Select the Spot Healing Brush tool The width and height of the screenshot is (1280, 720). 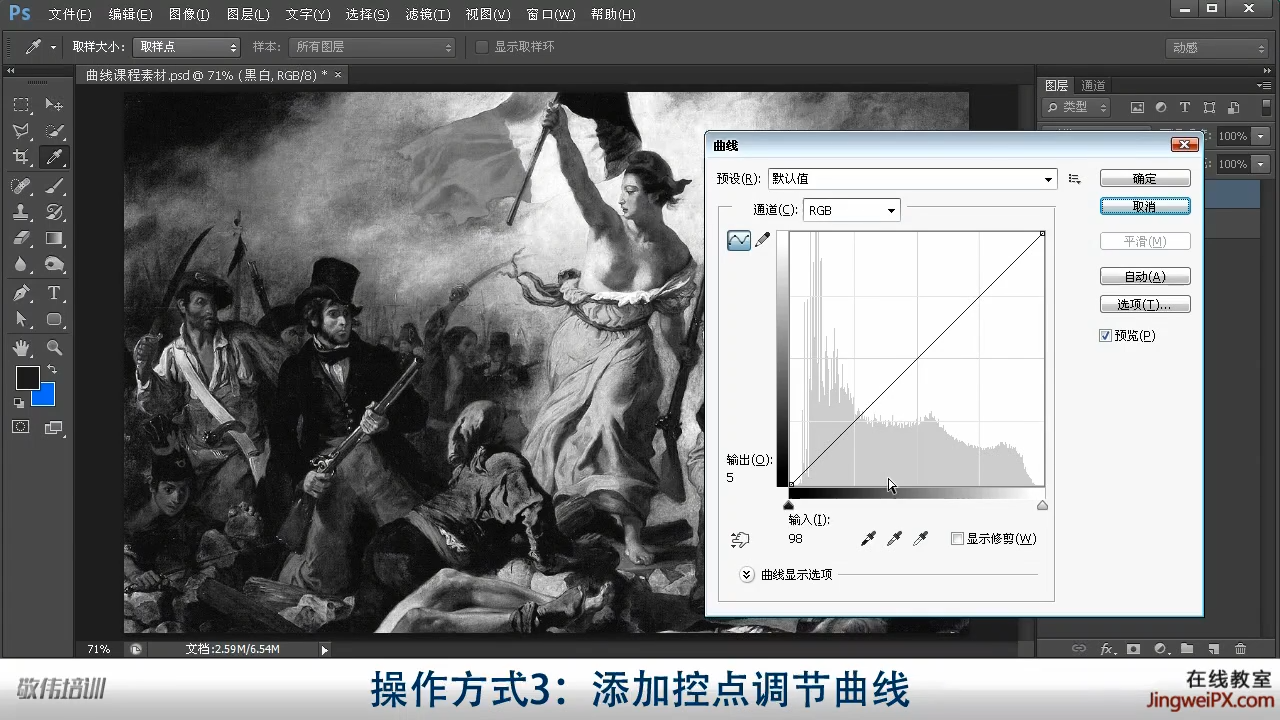pos(21,186)
